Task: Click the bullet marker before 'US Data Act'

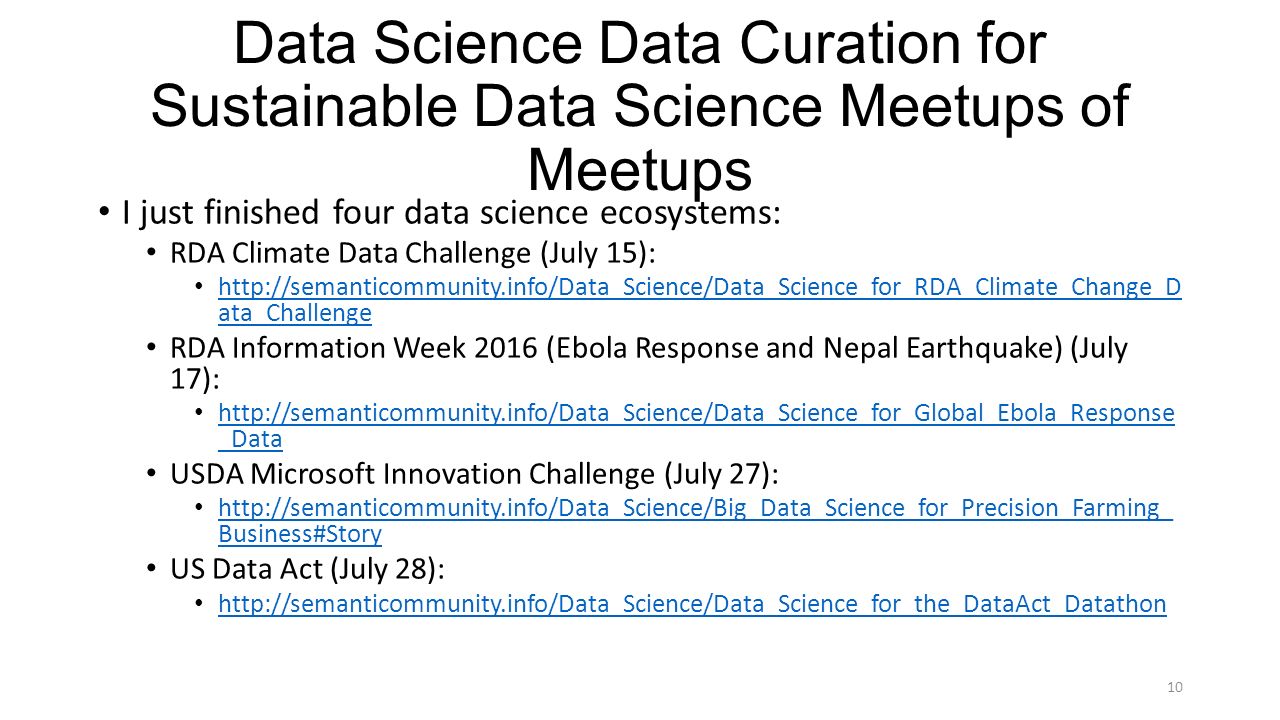Action: pos(151,568)
